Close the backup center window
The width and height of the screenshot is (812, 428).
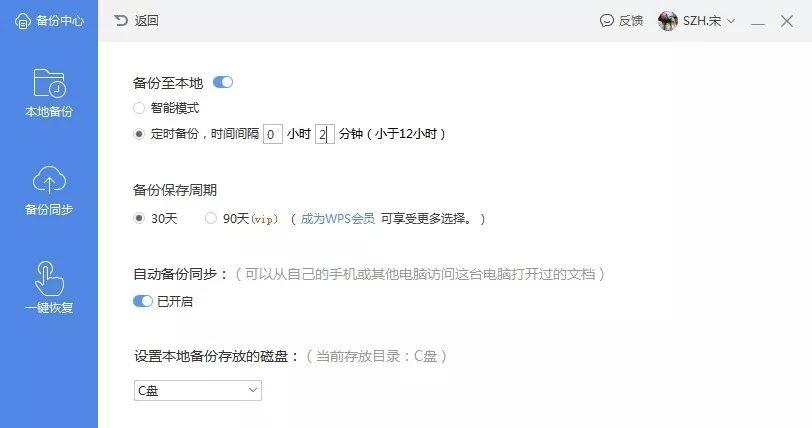pos(787,21)
